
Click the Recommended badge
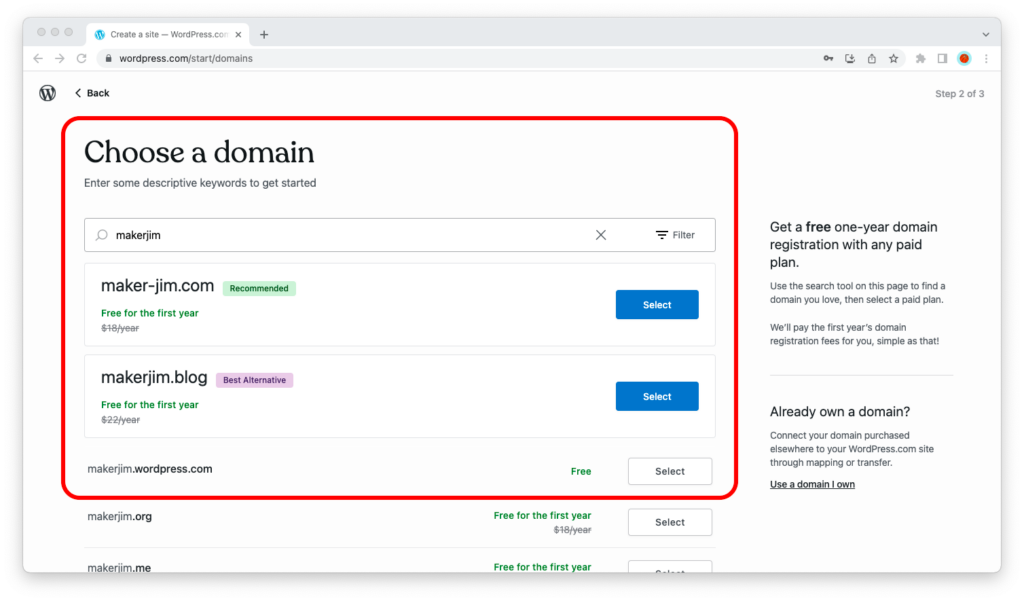[x=259, y=288]
